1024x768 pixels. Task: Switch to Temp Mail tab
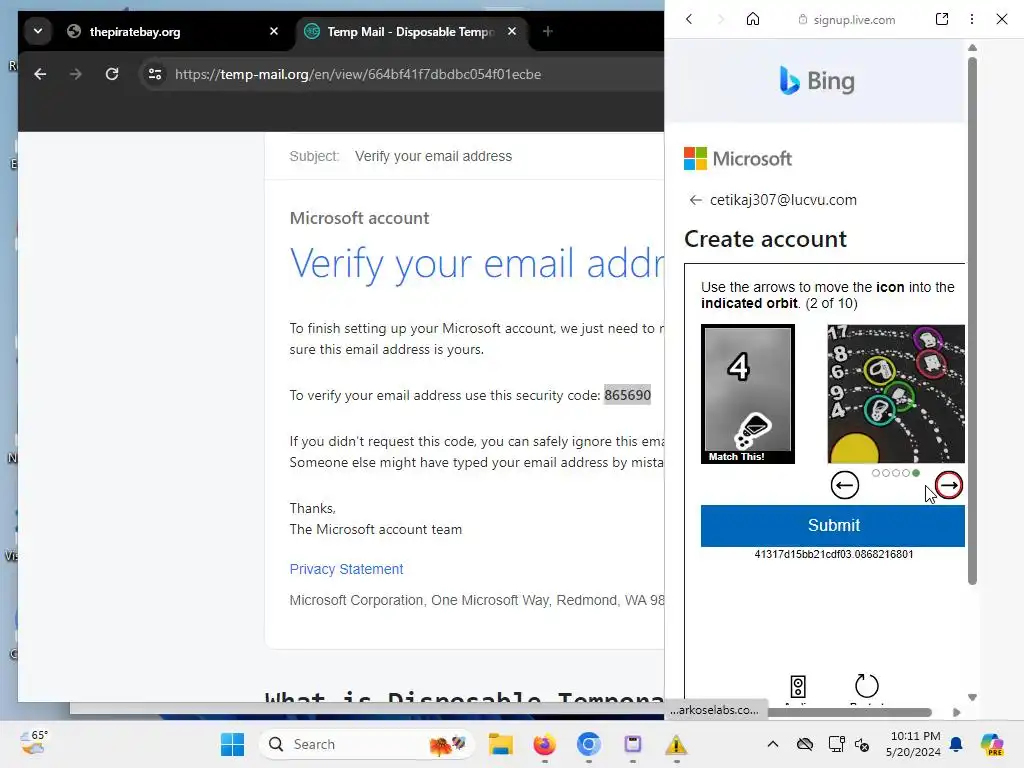411,31
